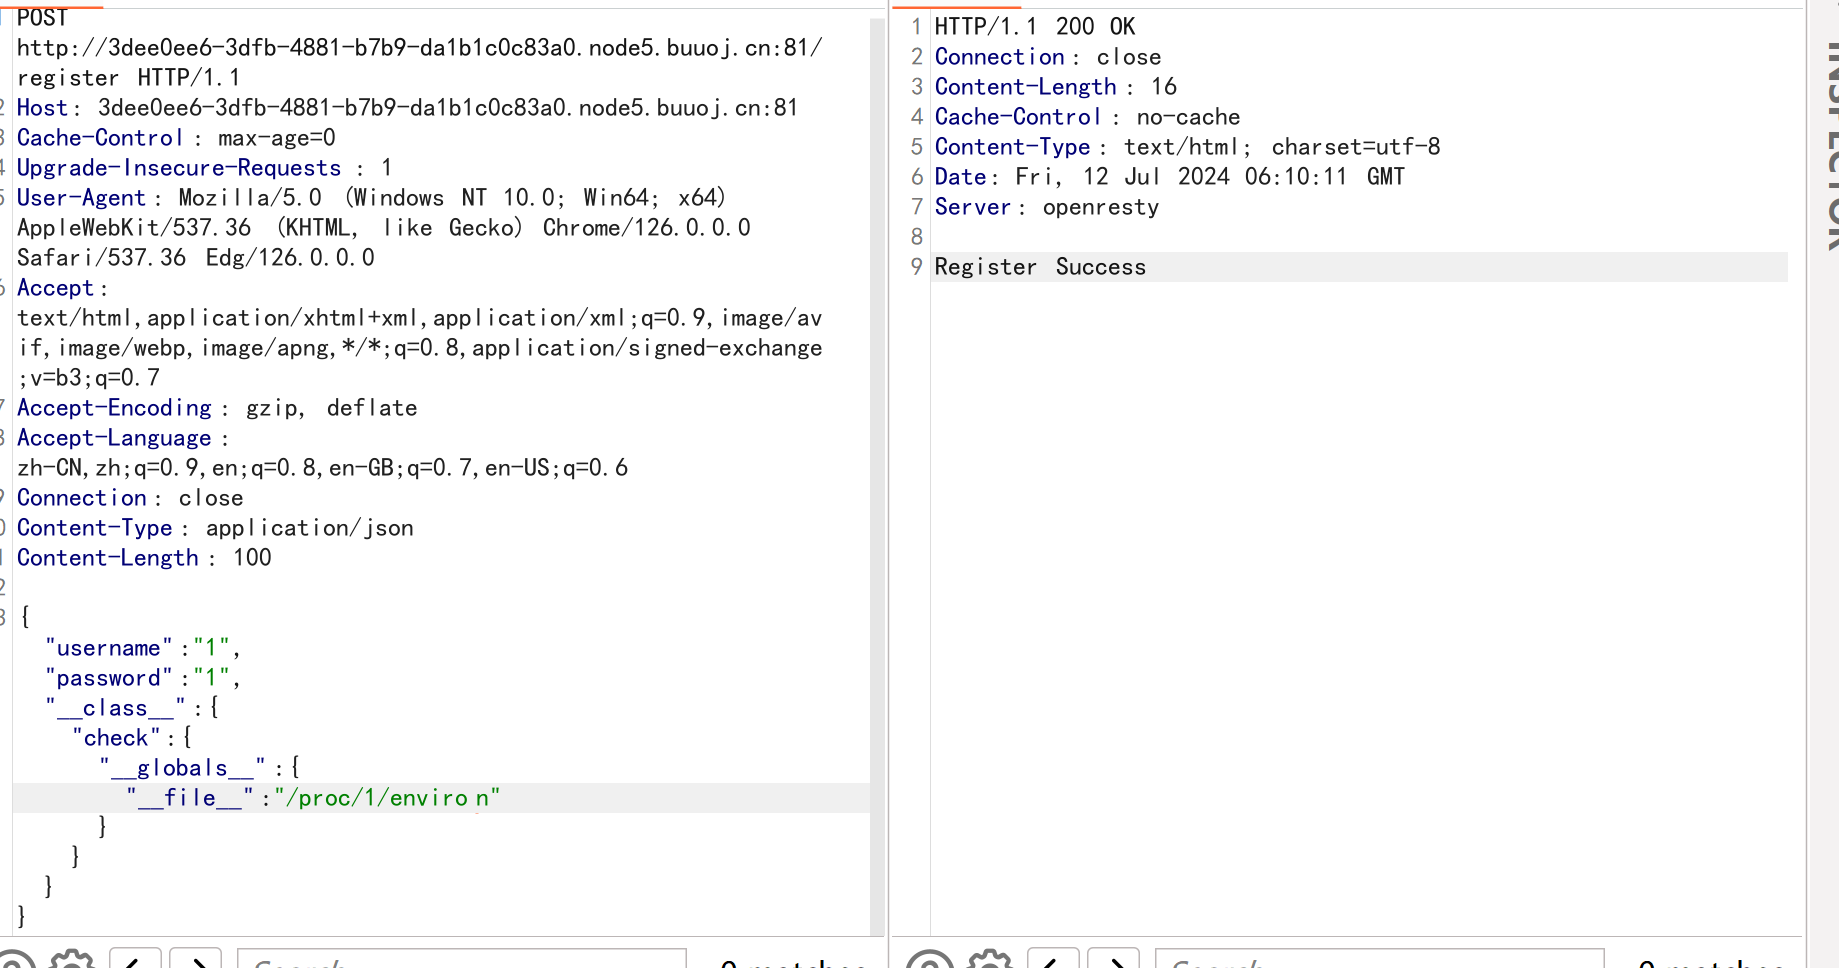The image size is (1839, 968).
Task: Go to next search match in request pane
Action: [196, 960]
